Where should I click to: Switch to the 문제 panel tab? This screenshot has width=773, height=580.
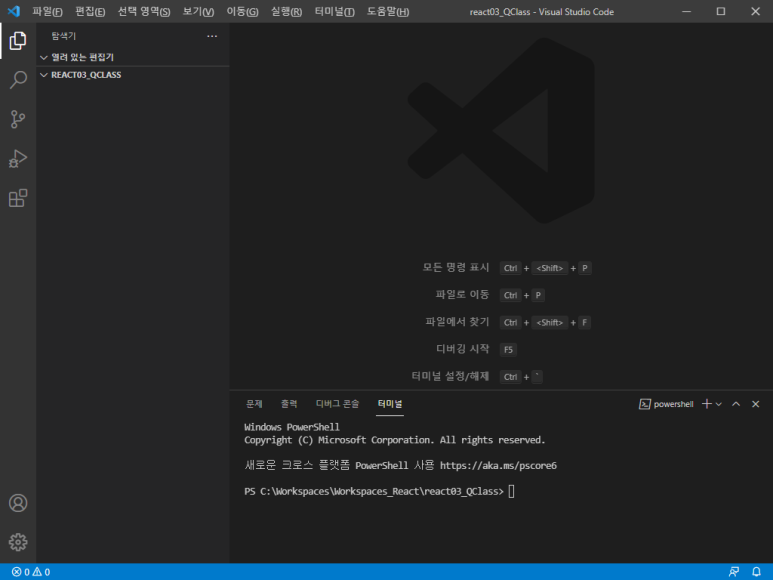(x=254, y=404)
